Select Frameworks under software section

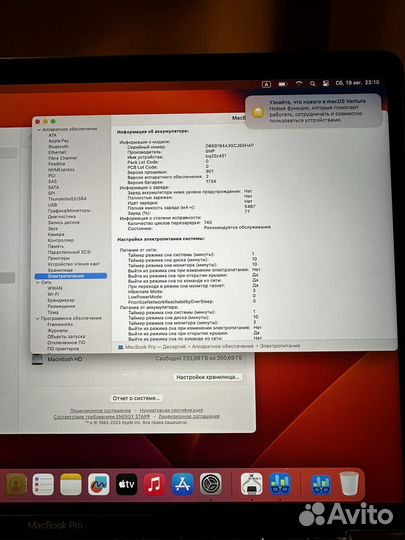[60, 324]
